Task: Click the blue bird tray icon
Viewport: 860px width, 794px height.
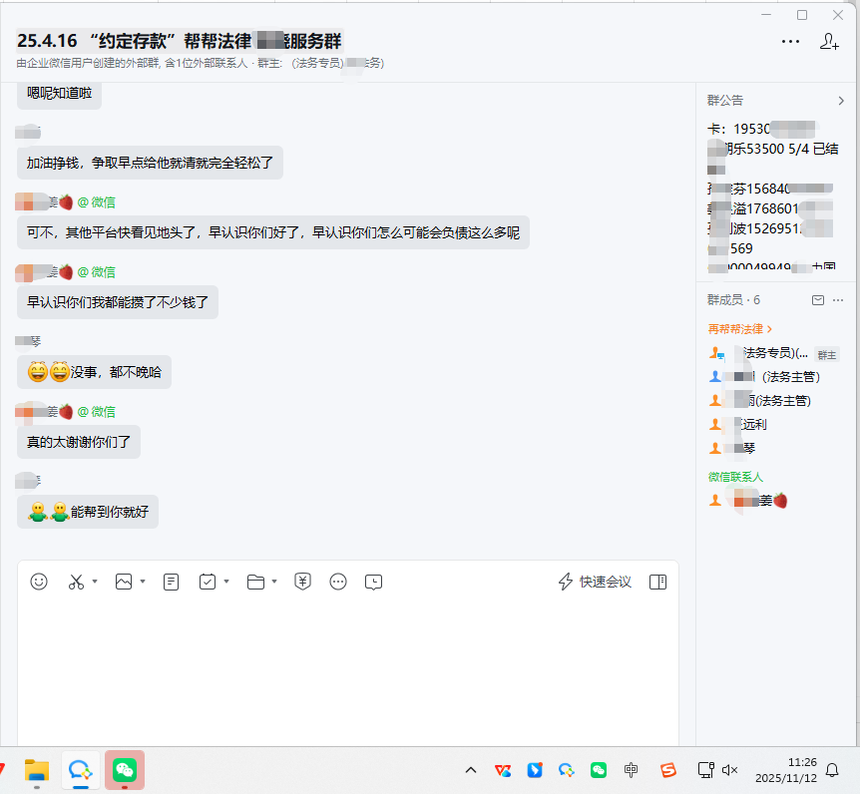Action: pos(535,770)
